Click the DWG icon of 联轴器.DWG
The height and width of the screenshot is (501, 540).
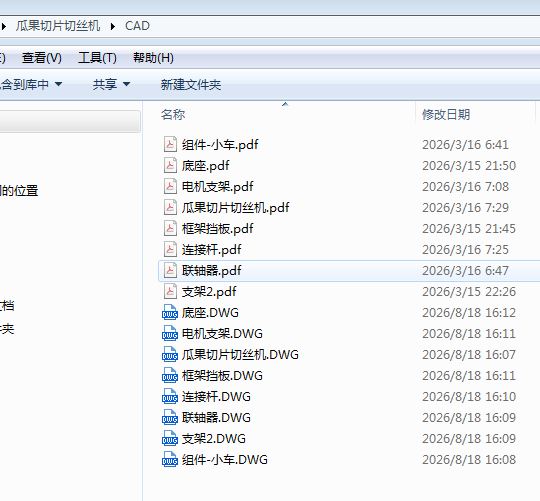point(170,418)
